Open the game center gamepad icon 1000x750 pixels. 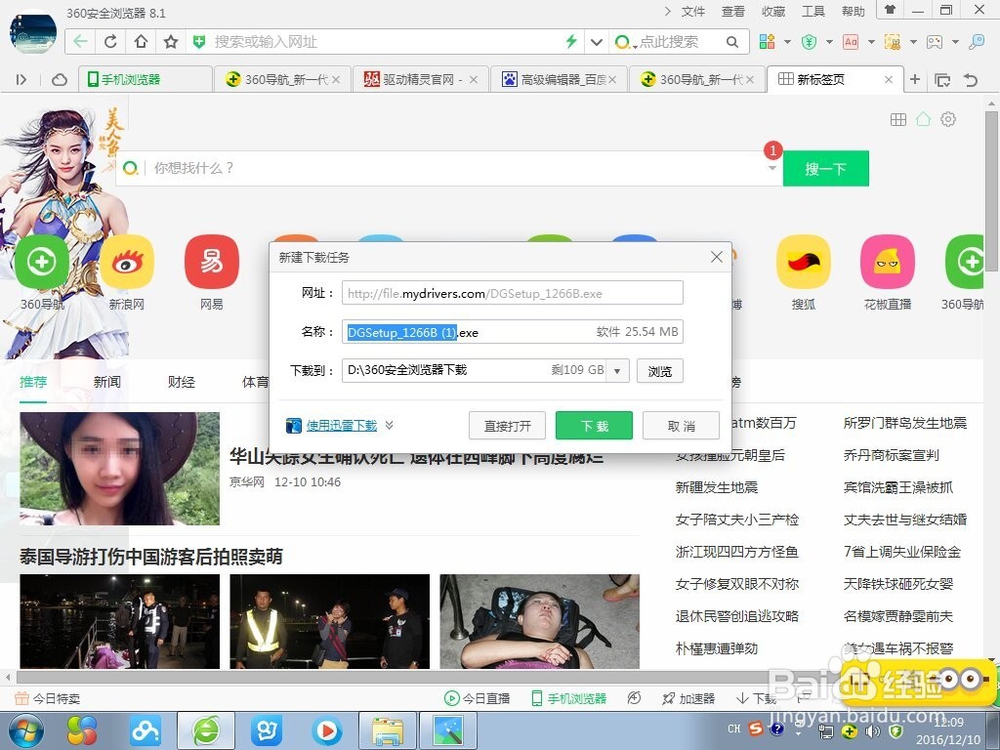pos(934,41)
